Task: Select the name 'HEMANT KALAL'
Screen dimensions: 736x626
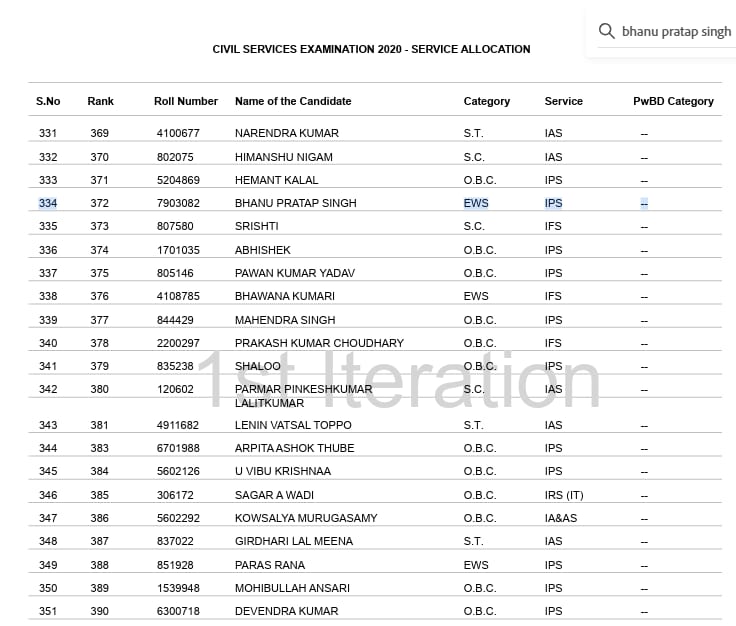Action: 276,180
